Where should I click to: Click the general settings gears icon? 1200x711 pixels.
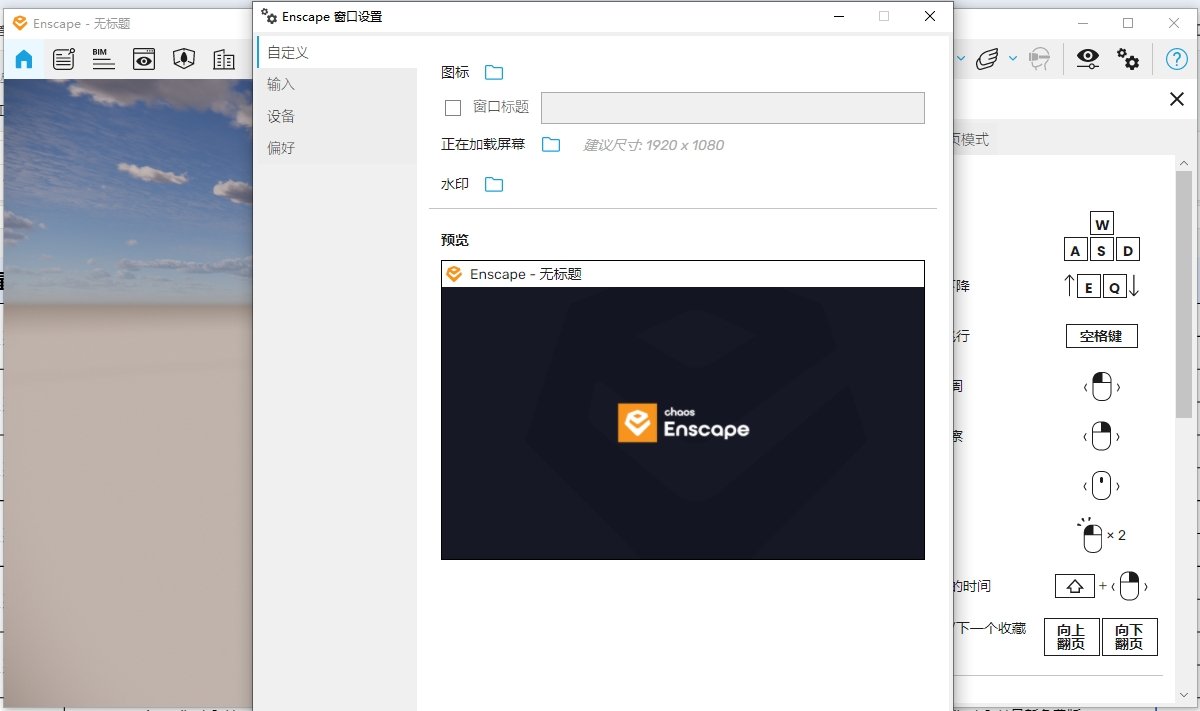pyautogui.click(x=1128, y=59)
